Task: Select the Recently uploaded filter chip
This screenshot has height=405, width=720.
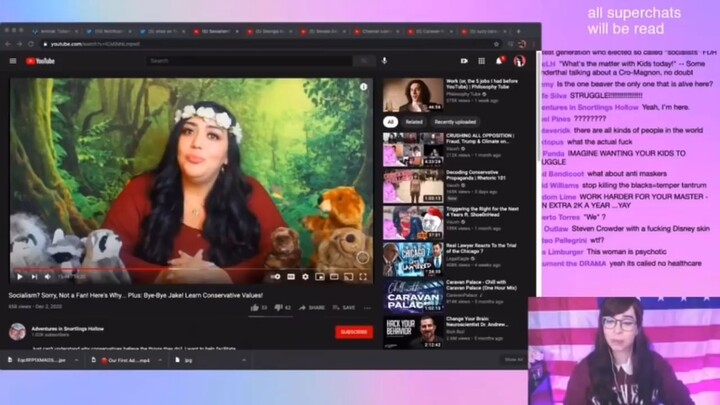Action: [x=455, y=122]
